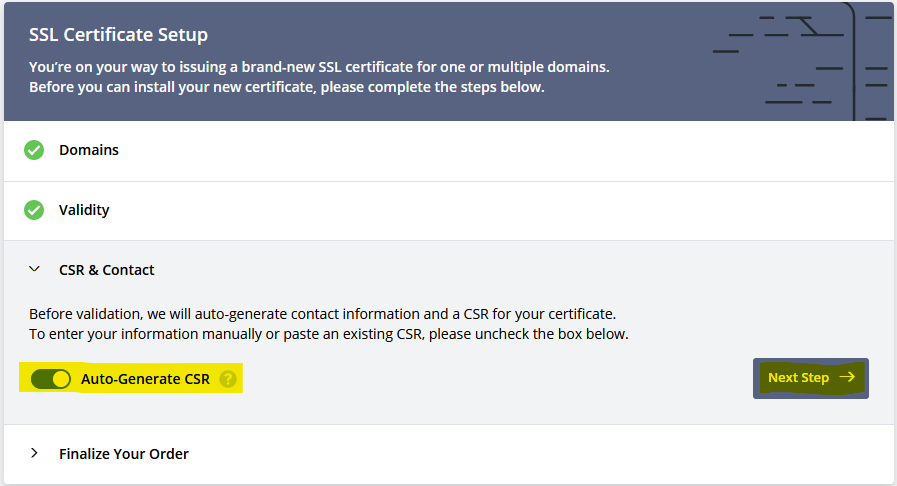The height and width of the screenshot is (486, 897).
Task: Open the help question mark for Auto-Generate CSR
Action: click(228, 379)
